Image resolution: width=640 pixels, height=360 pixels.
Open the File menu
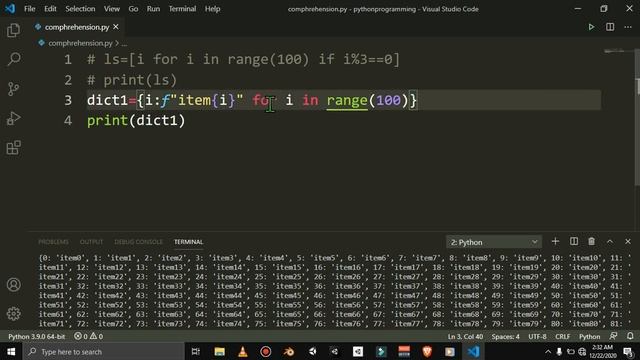29,9
